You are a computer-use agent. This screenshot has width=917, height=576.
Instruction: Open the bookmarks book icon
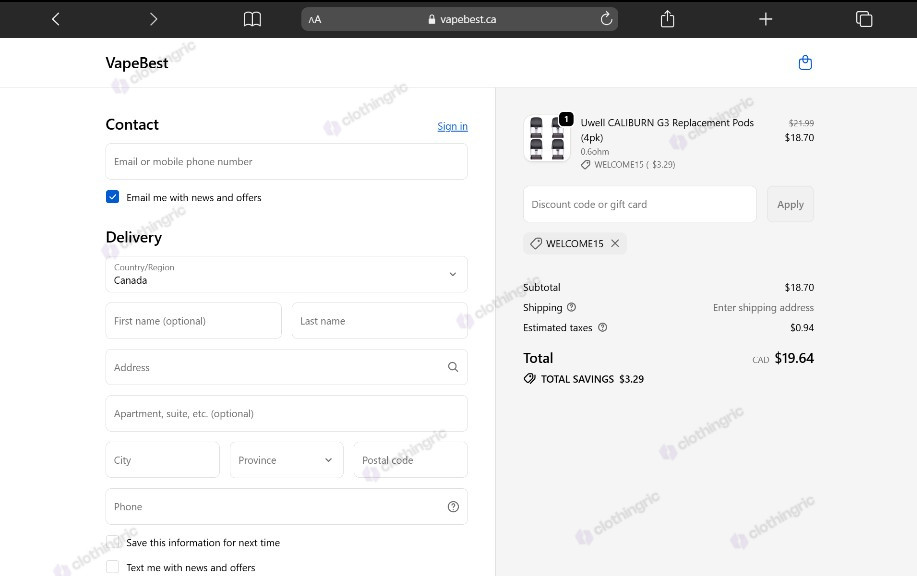tap(252, 19)
